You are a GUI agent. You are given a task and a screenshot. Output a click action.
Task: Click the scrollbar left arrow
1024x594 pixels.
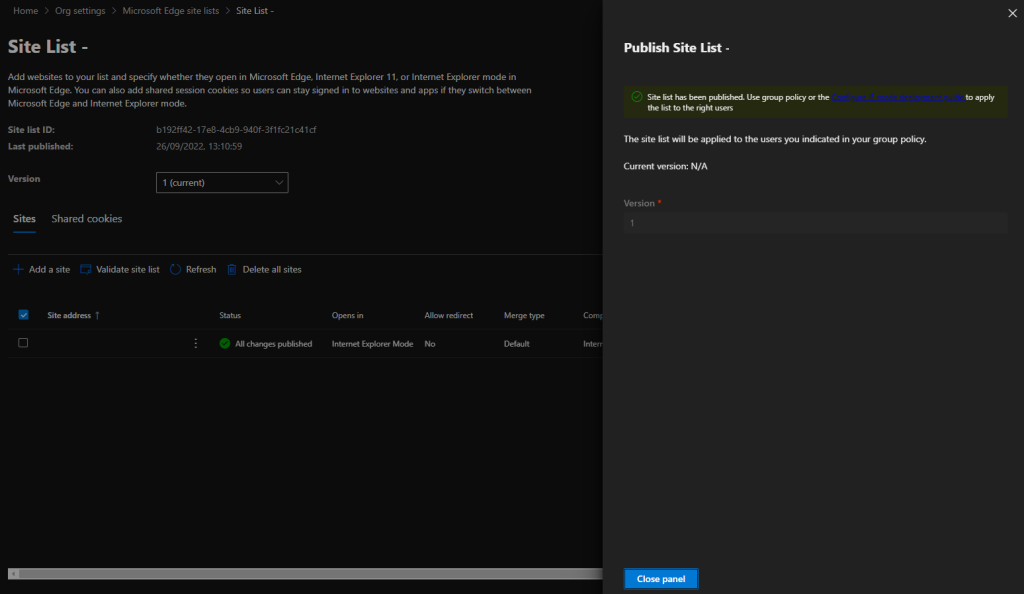tap(13, 574)
